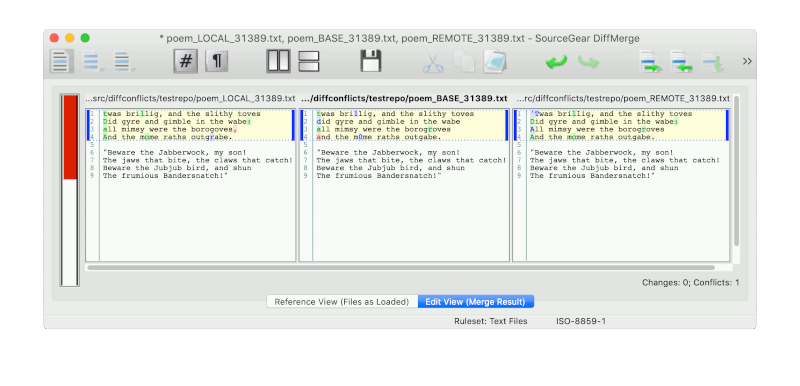Undo the last edit with the green arrow
The height and width of the screenshot is (386, 800).
(x=556, y=62)
